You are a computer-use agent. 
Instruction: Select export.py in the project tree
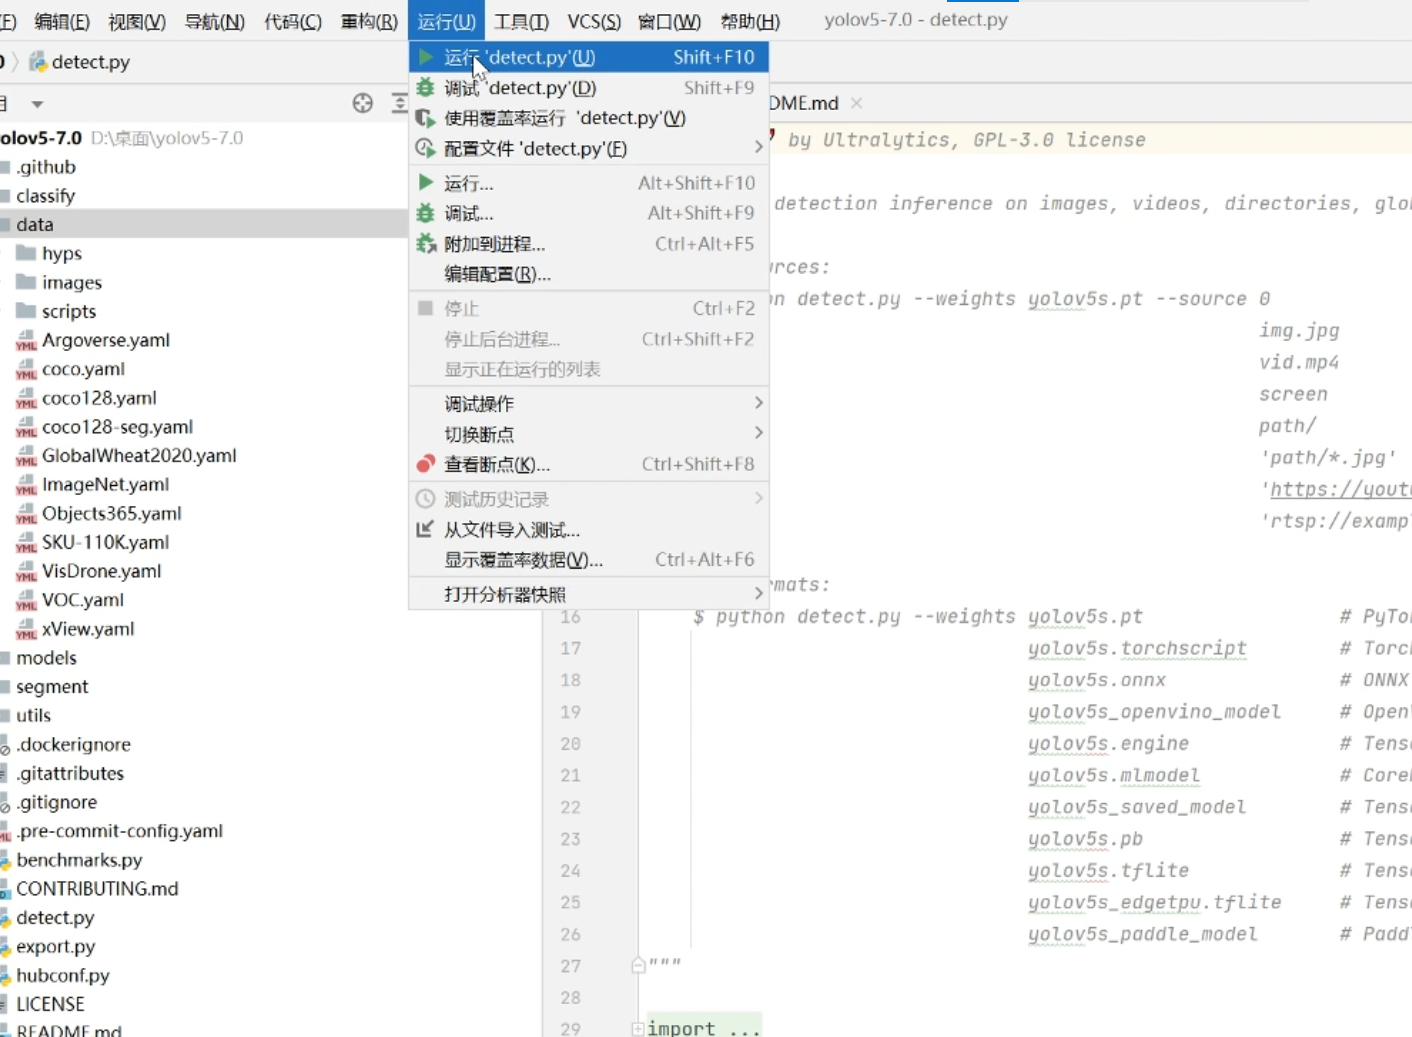(x=55, y=947)
